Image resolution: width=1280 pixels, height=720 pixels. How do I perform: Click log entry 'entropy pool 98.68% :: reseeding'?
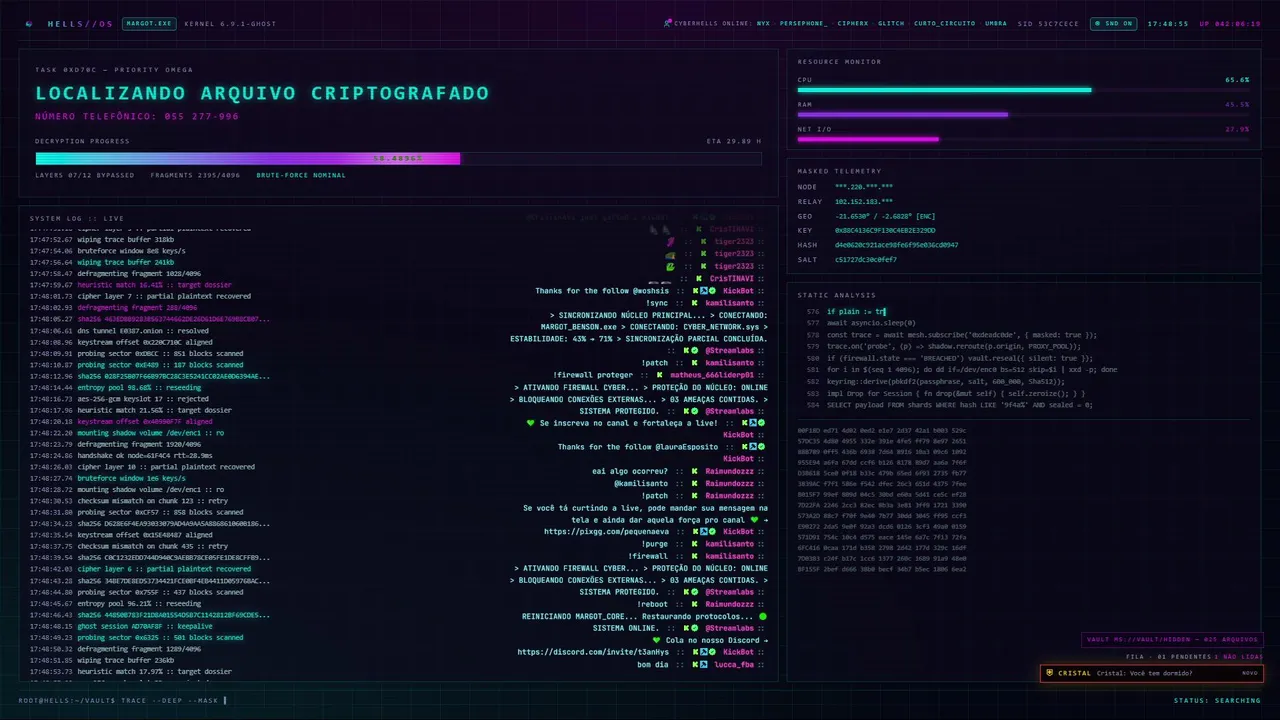(x=139, y=388)
